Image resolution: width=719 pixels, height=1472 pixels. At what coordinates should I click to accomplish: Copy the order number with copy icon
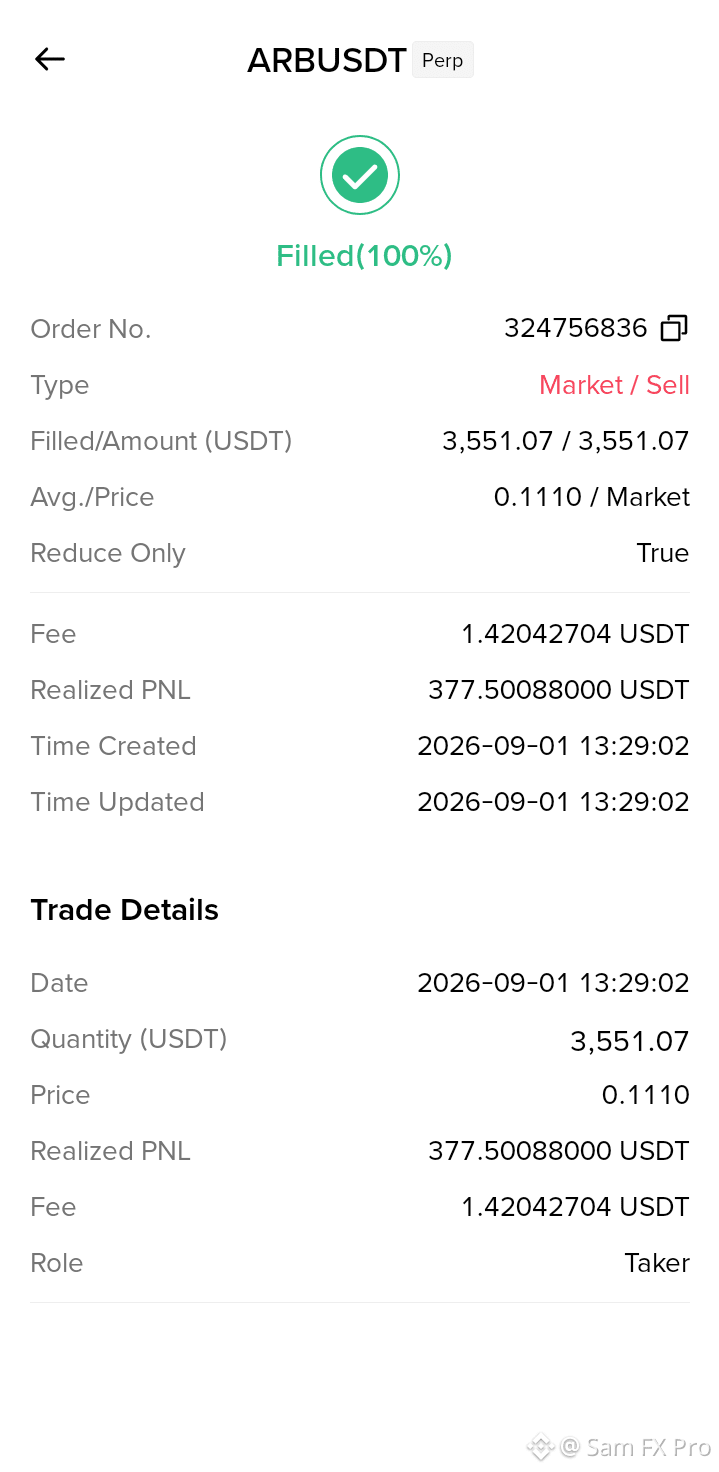click(x=674, y=328)
